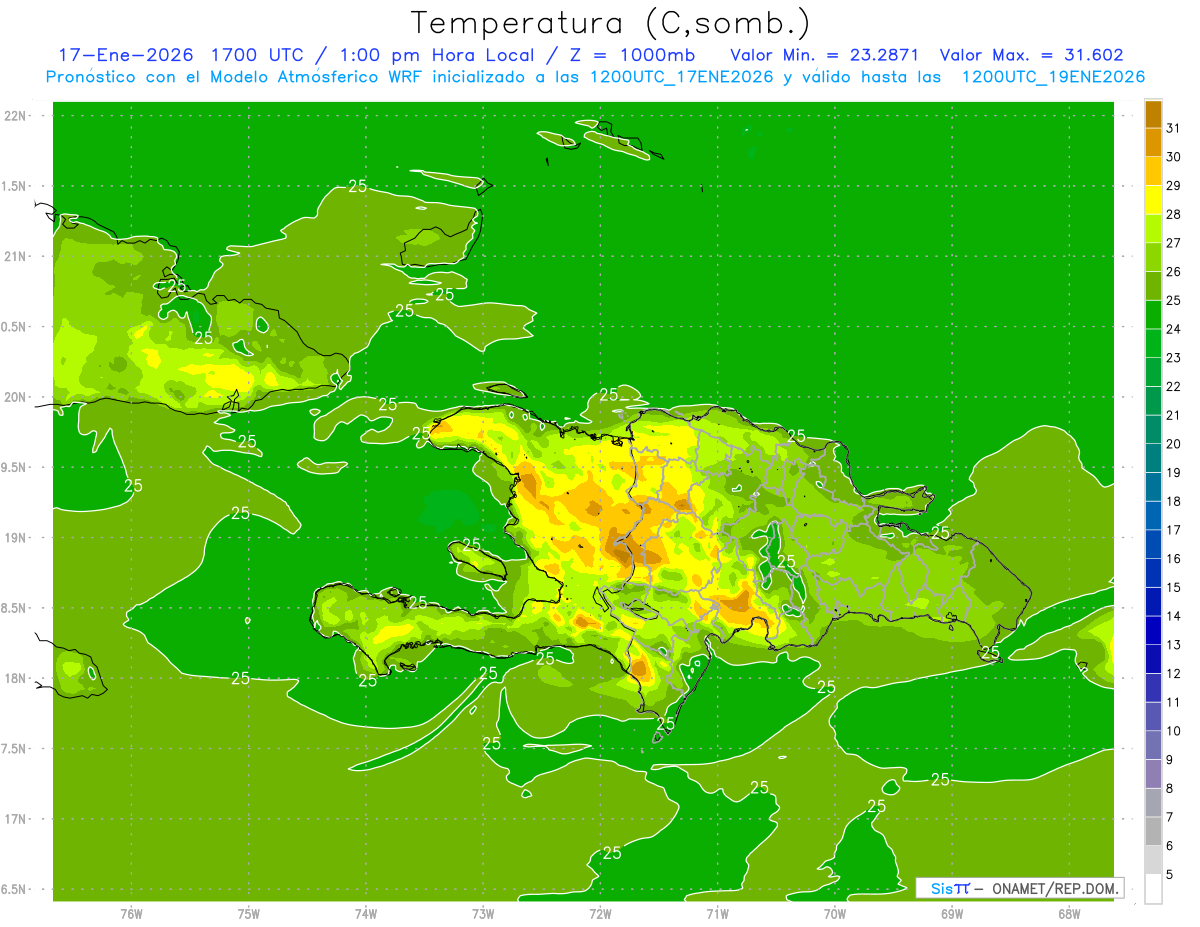Click 'Valor Max. = 31.602' value

pos(1031,55)
